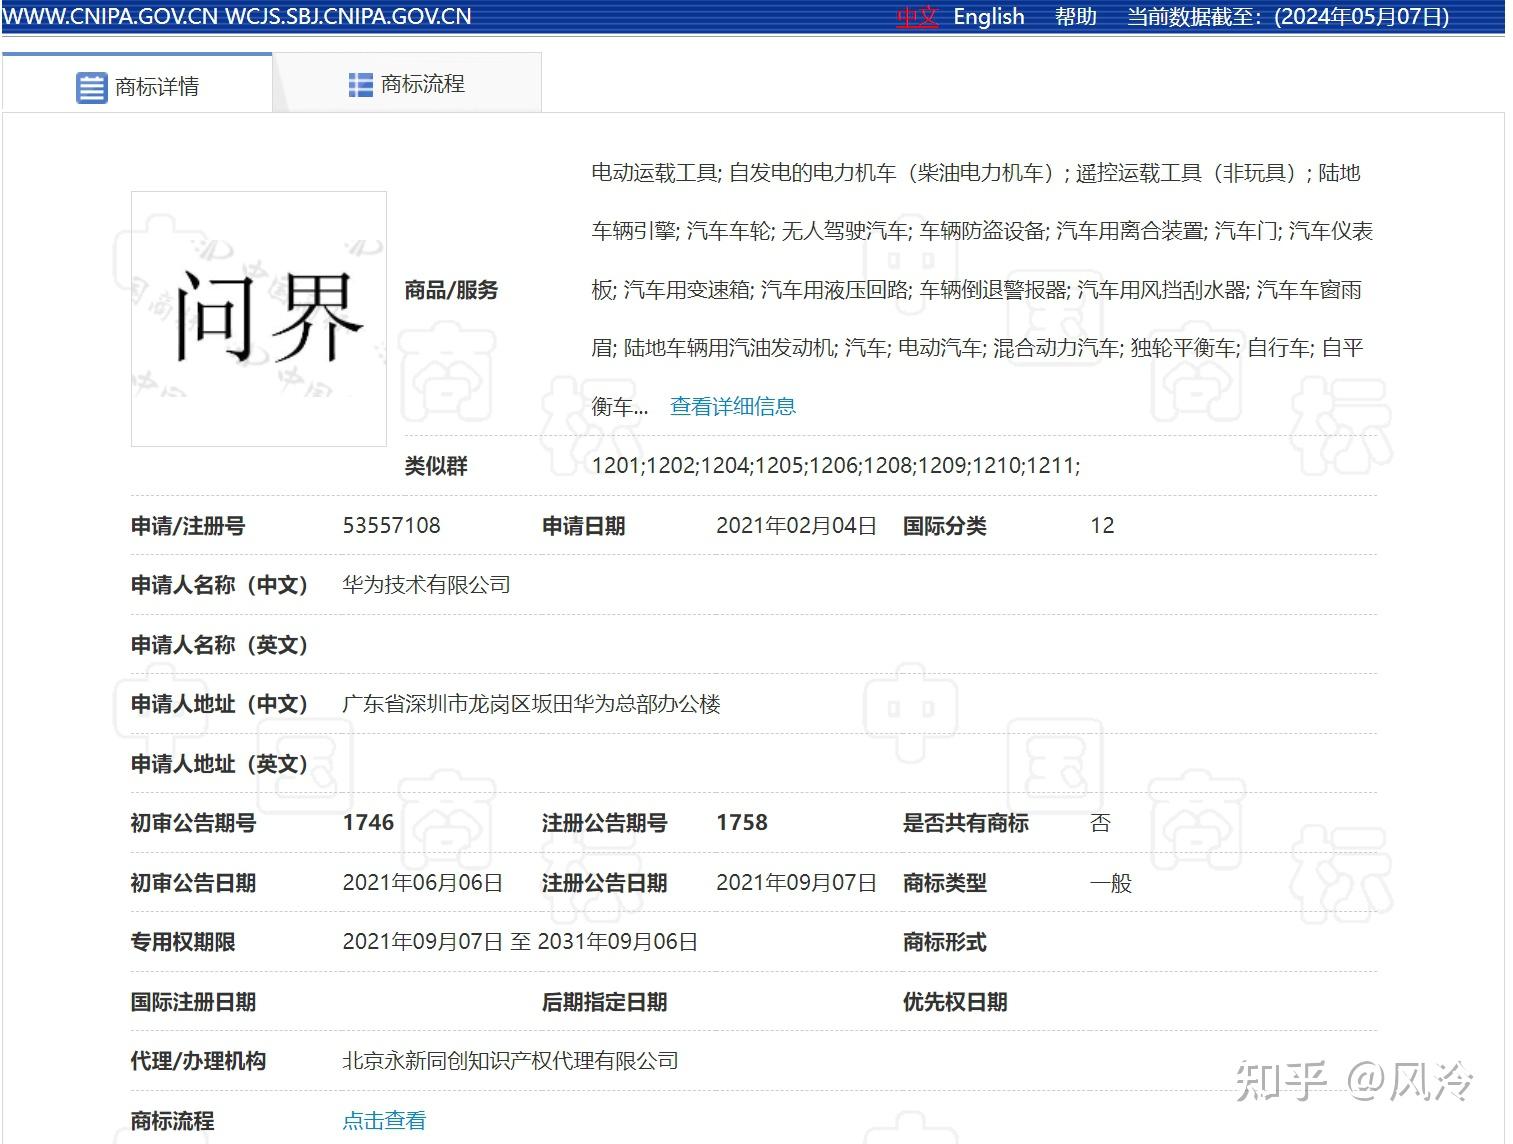Select the trademark type value 一般
This screenshot has width=1513, height=1144.
point(1111,882)
